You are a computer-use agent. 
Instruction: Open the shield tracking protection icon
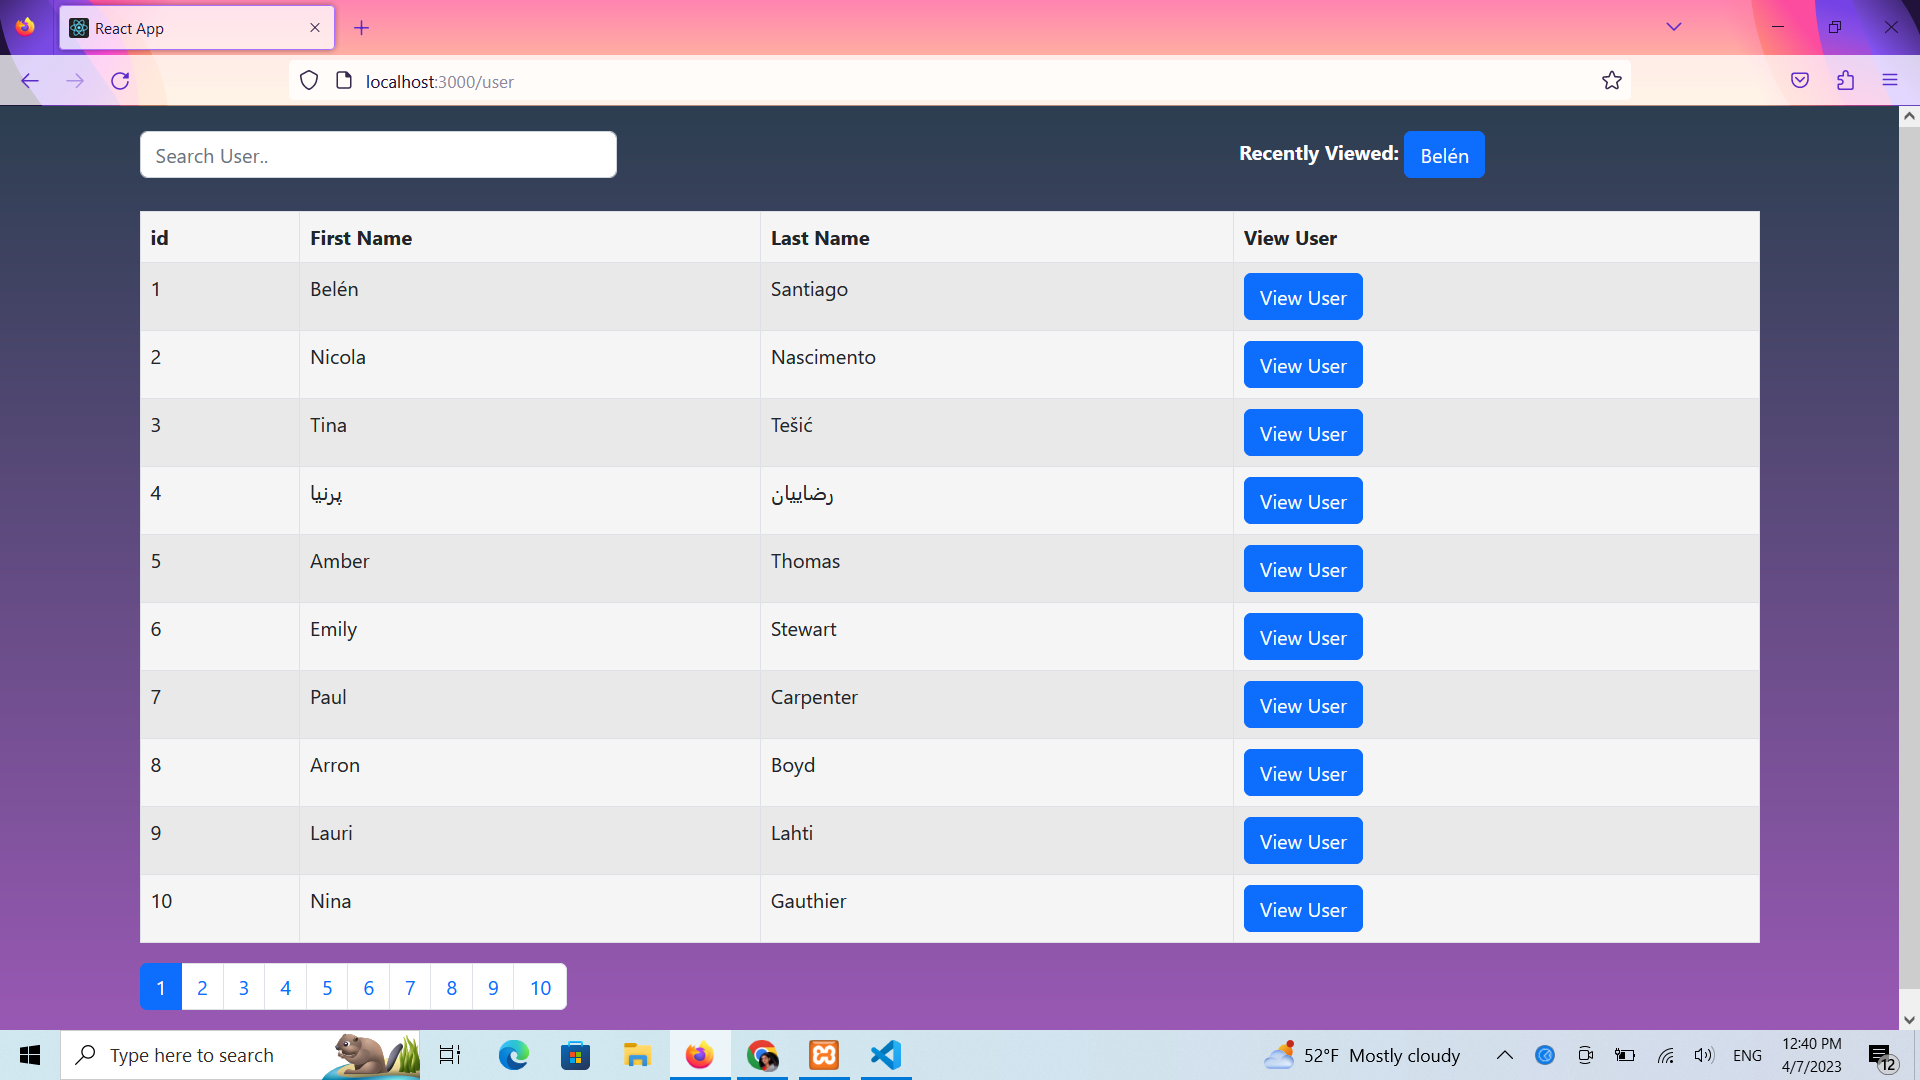coord(309,81)
